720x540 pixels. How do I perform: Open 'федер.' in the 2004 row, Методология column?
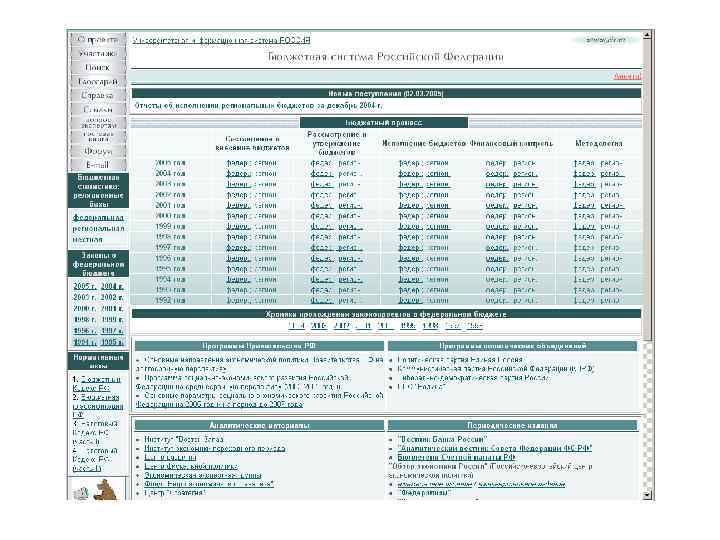[x=584, y=174]
